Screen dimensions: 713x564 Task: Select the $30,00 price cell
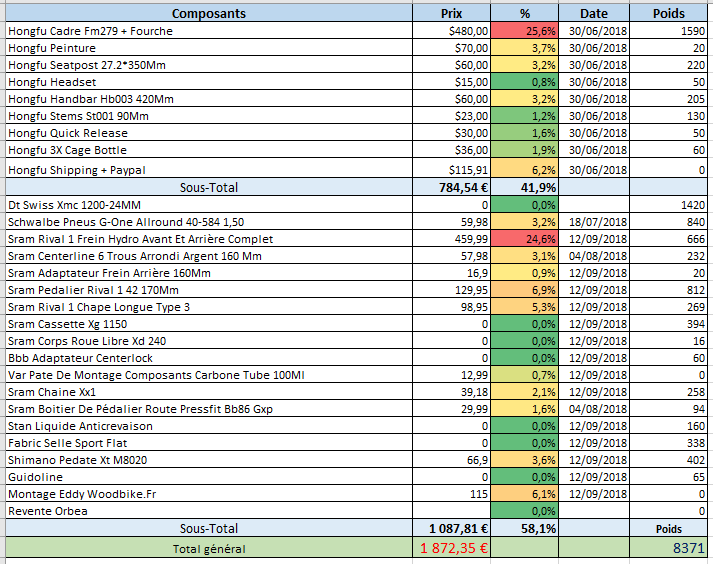[452, 133]
